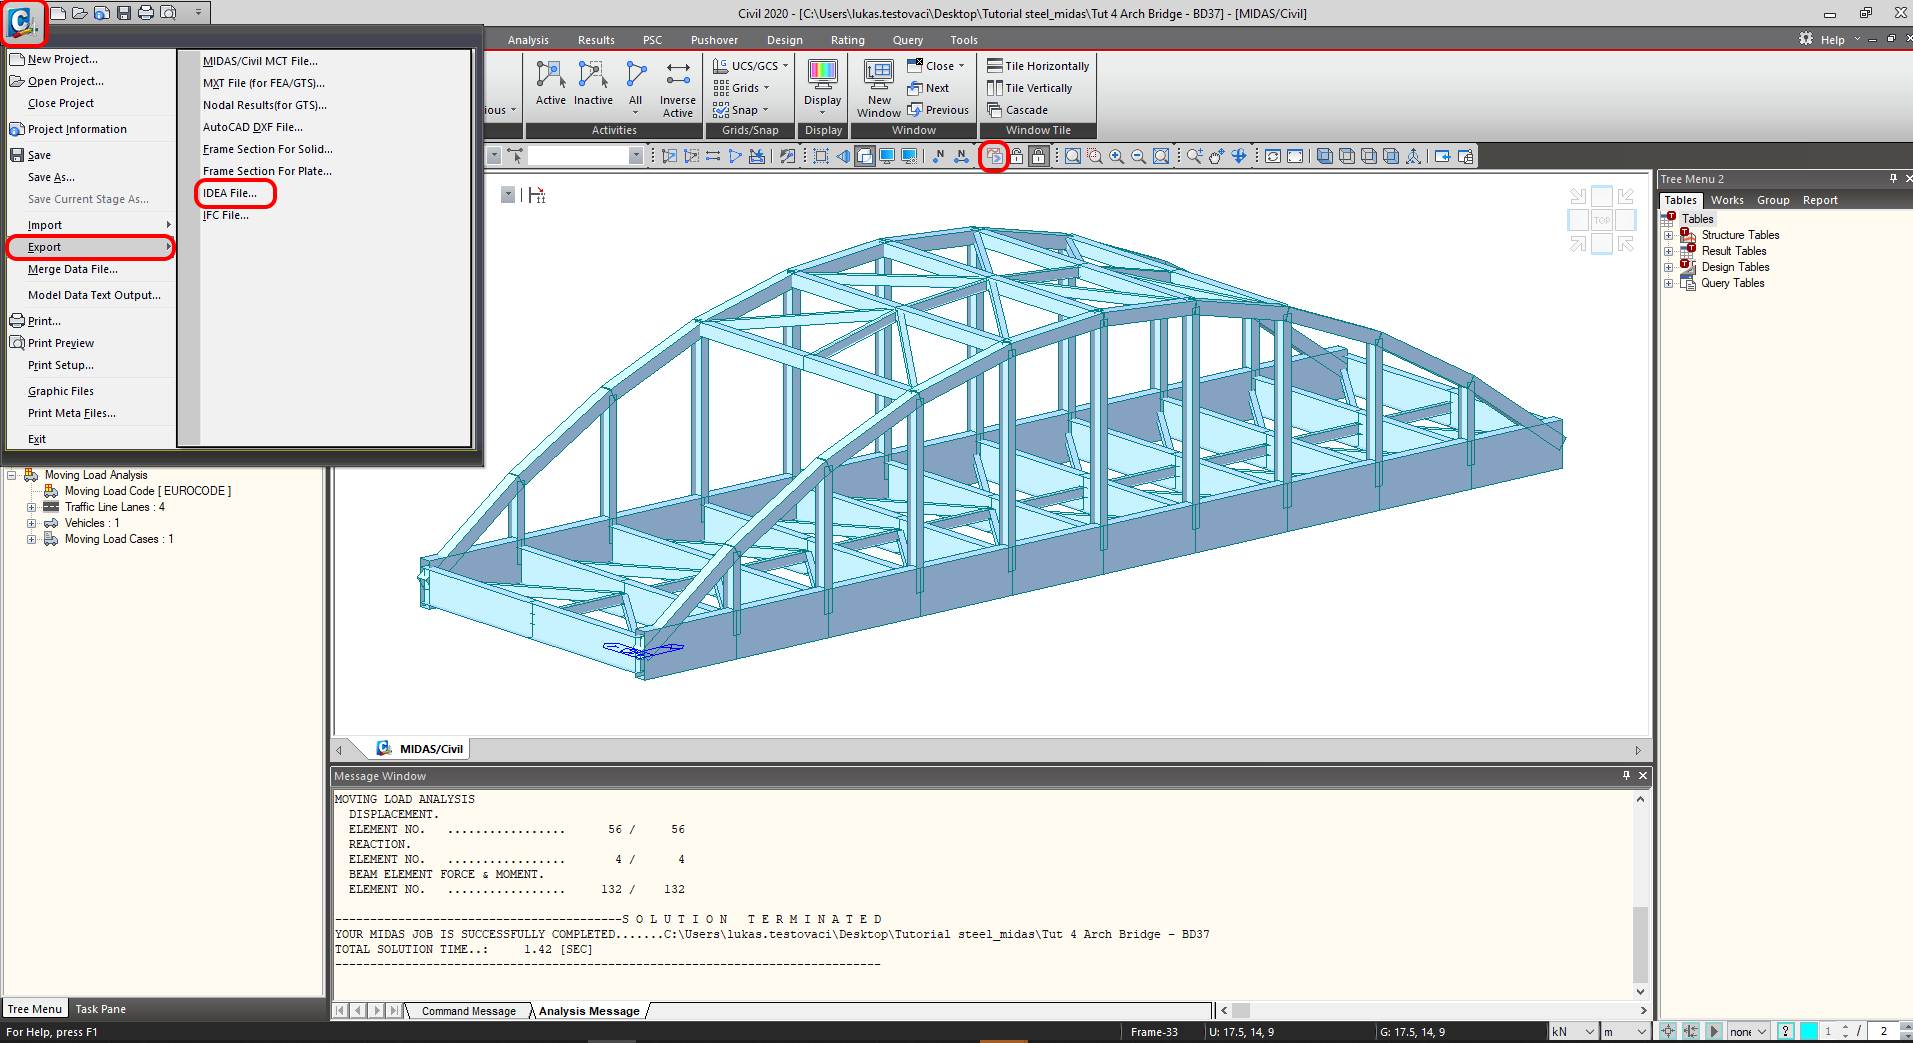This screenshot has width=1913, height=1043.
Task: Toggle the closed padlock lock icon
Action: pos(1039,156)
